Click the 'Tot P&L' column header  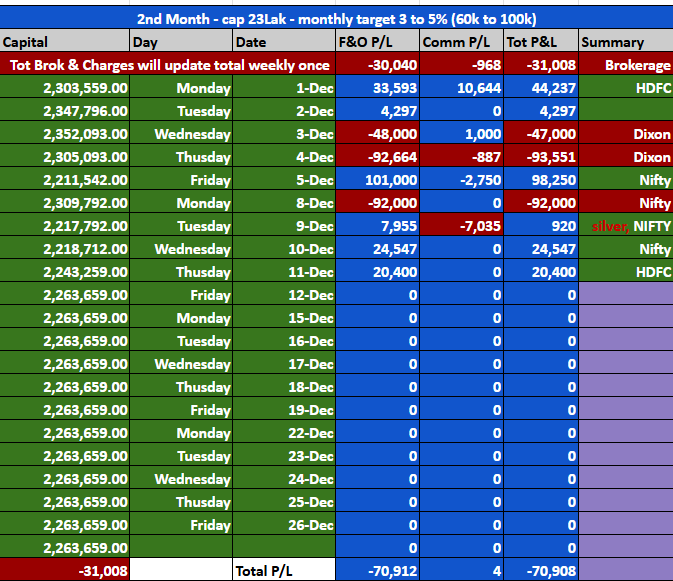(x=541, y=42)
